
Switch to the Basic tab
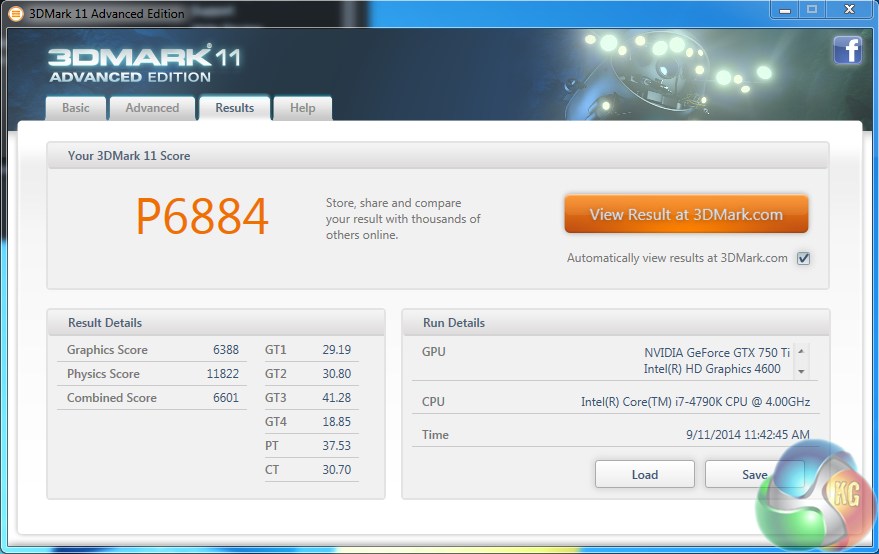76,108
